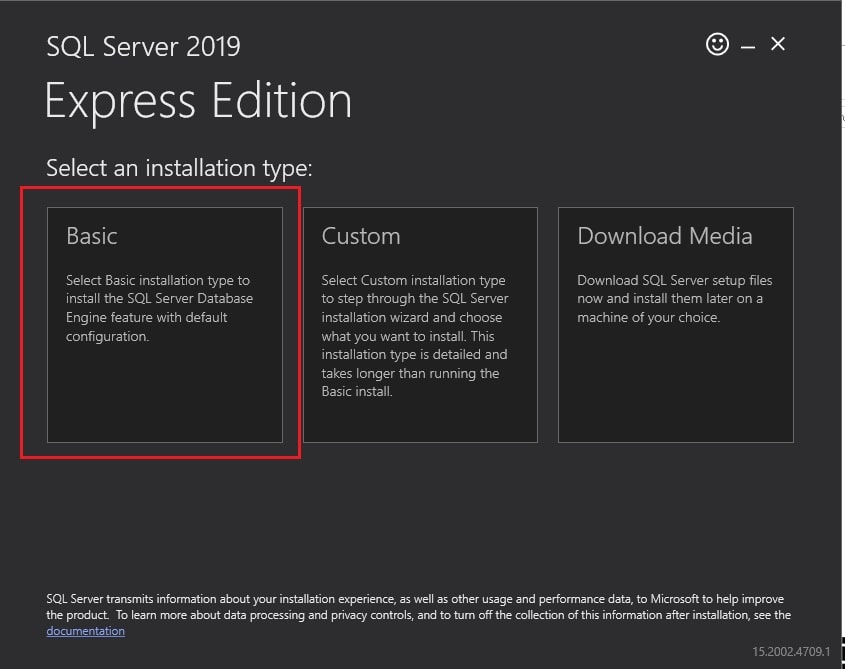
Task: Click the Basic tile heading text
Action: [92, 236]
